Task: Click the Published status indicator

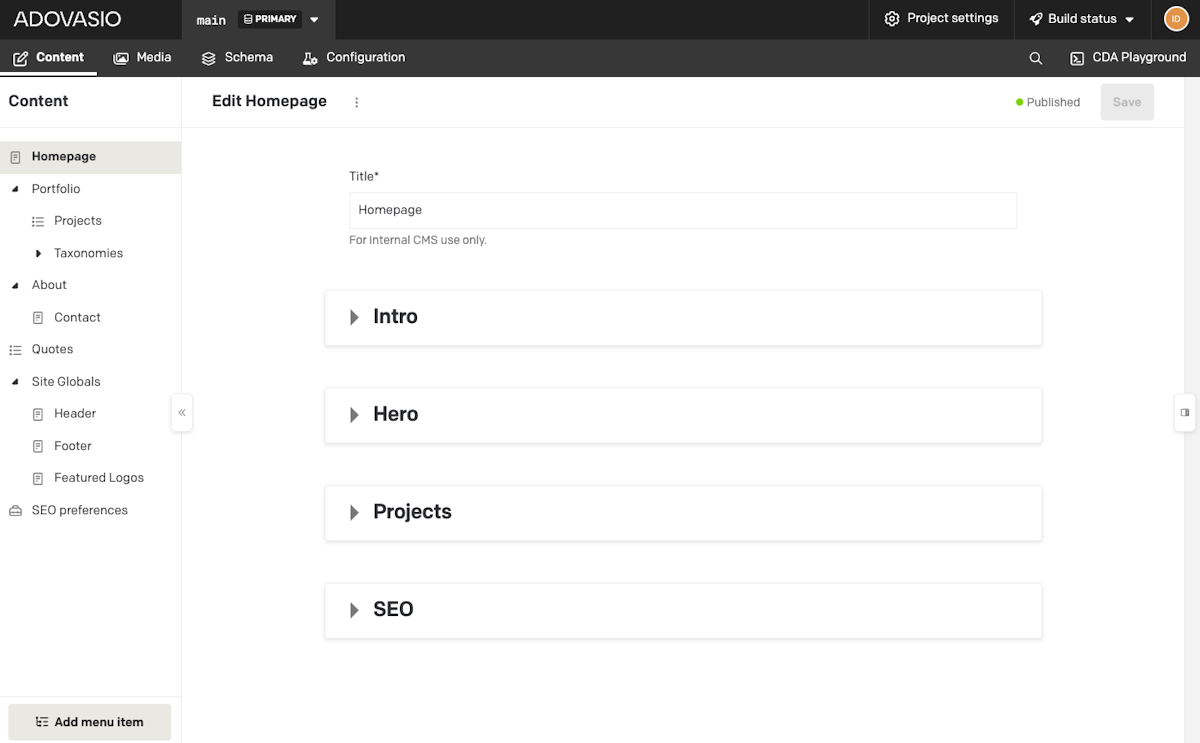Action: coord(1047,101)
